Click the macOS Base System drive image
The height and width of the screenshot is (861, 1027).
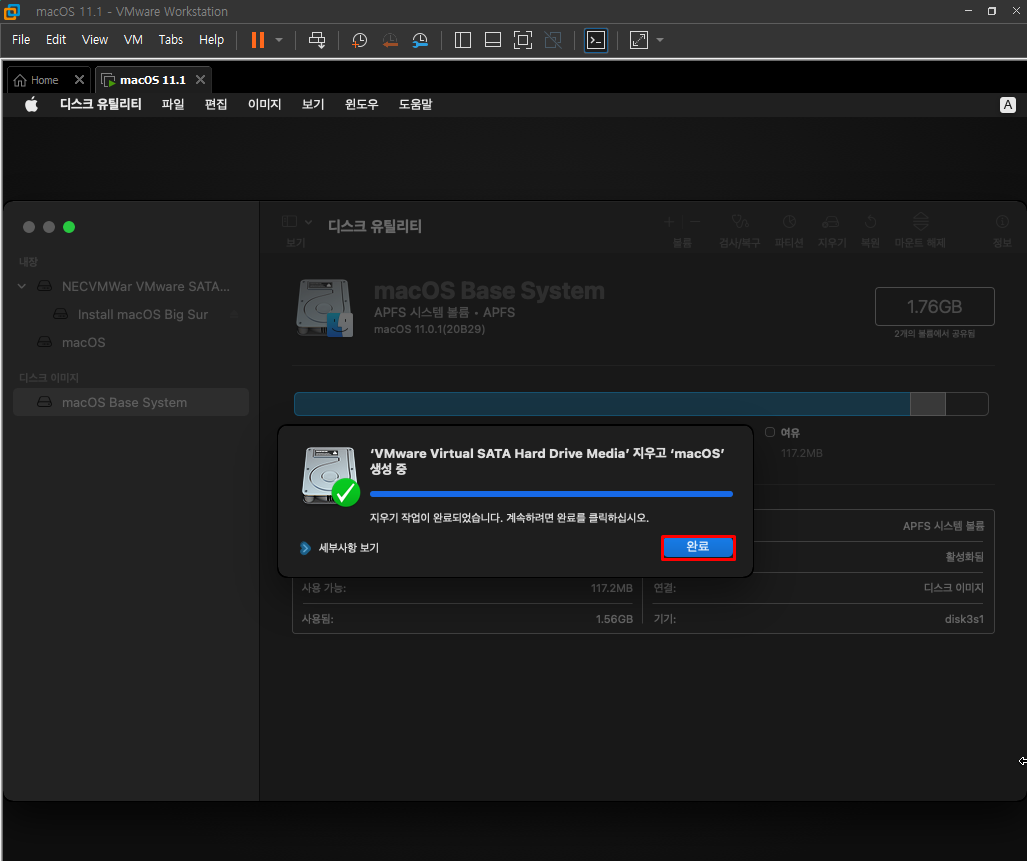(325, 308)
